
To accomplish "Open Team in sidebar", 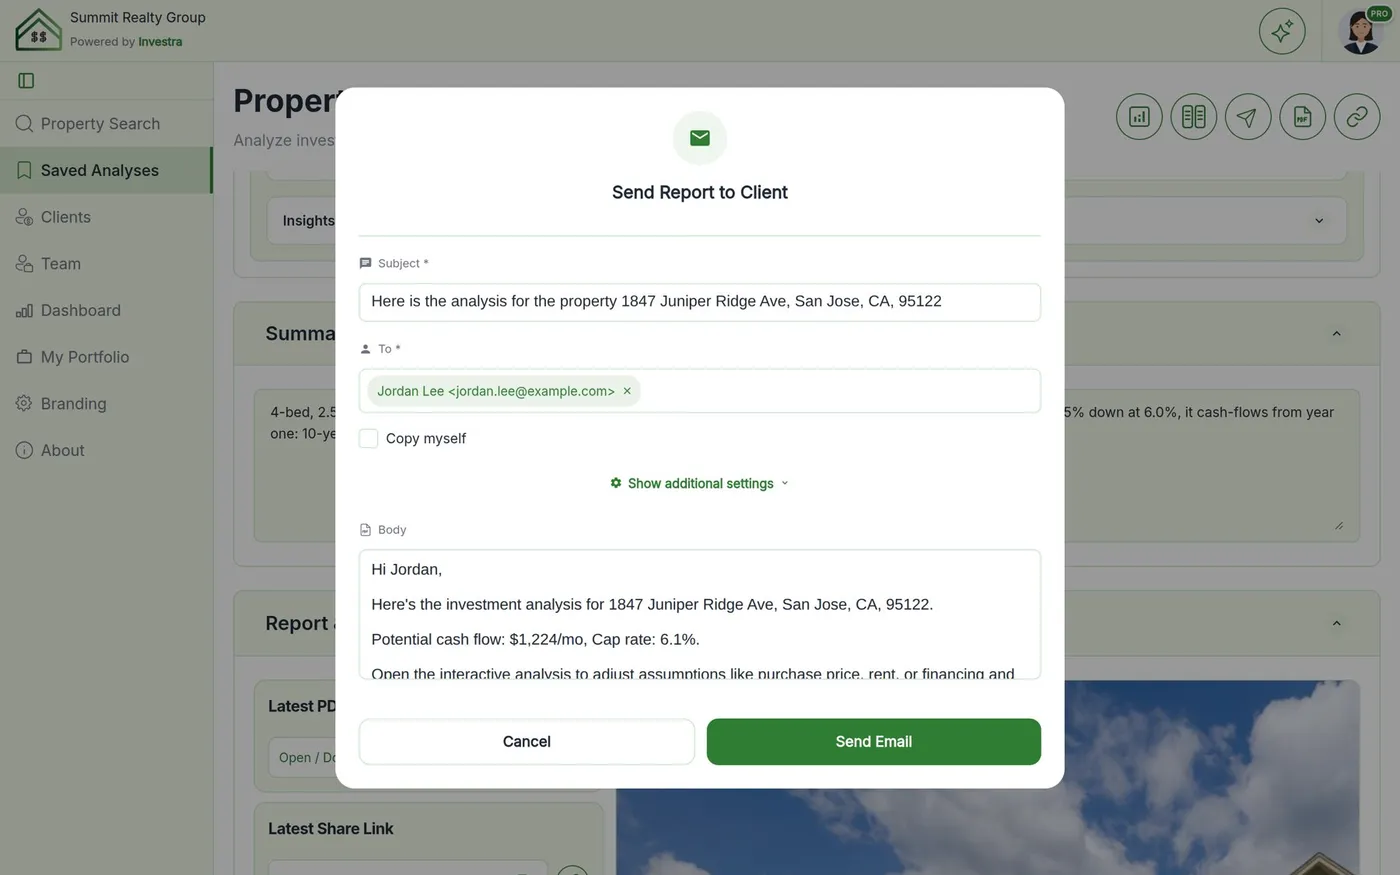I will point(106,264).
